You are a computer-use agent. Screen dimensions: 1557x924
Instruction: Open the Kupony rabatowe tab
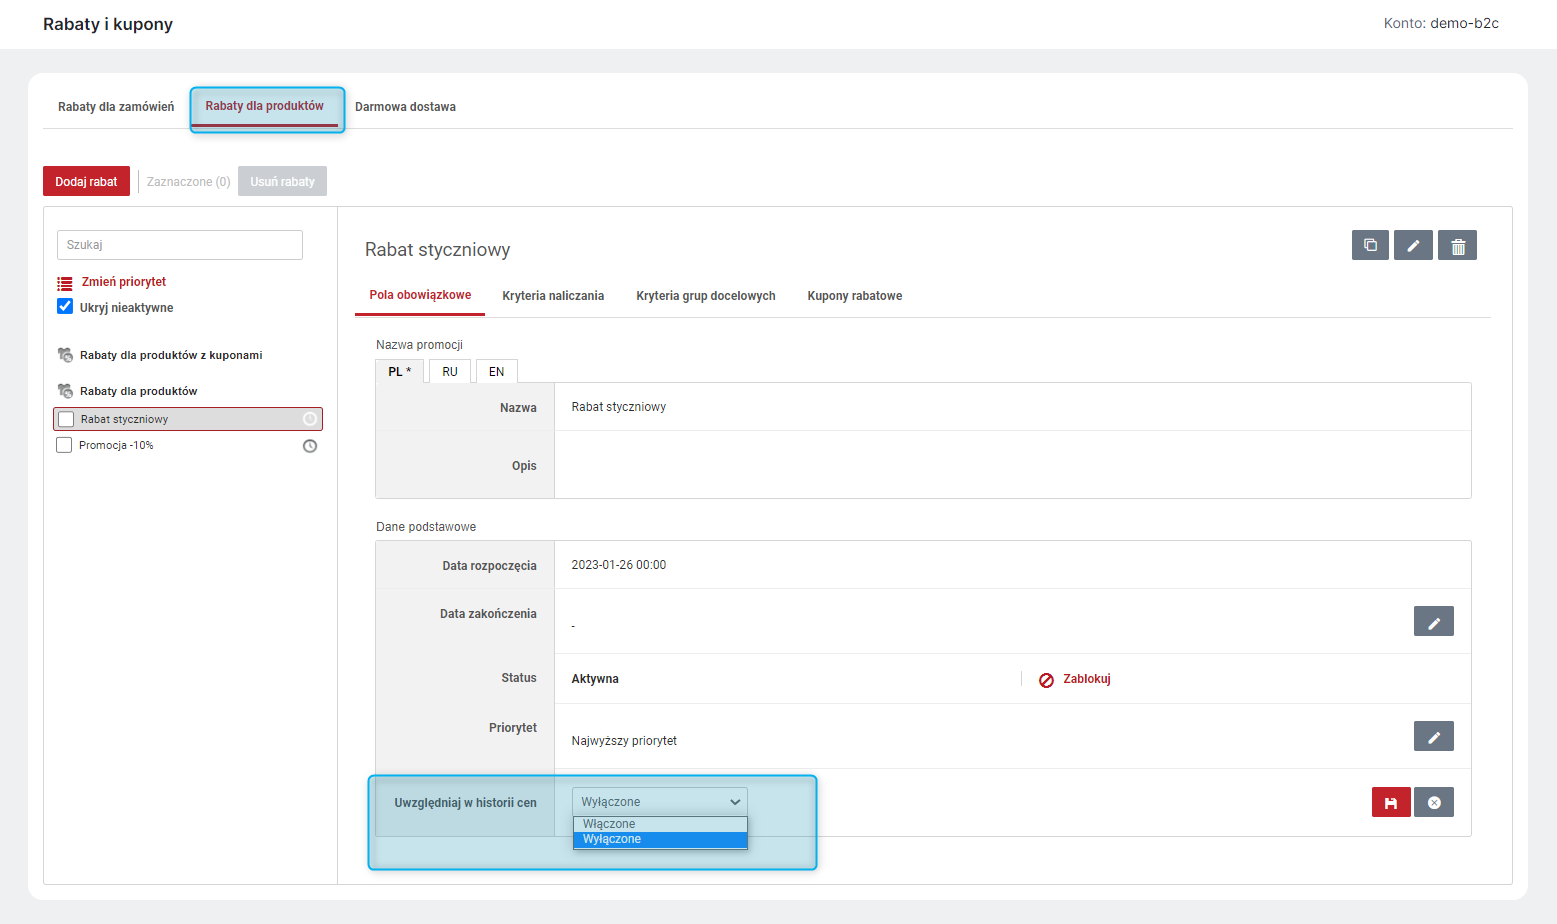coord(855,296)
